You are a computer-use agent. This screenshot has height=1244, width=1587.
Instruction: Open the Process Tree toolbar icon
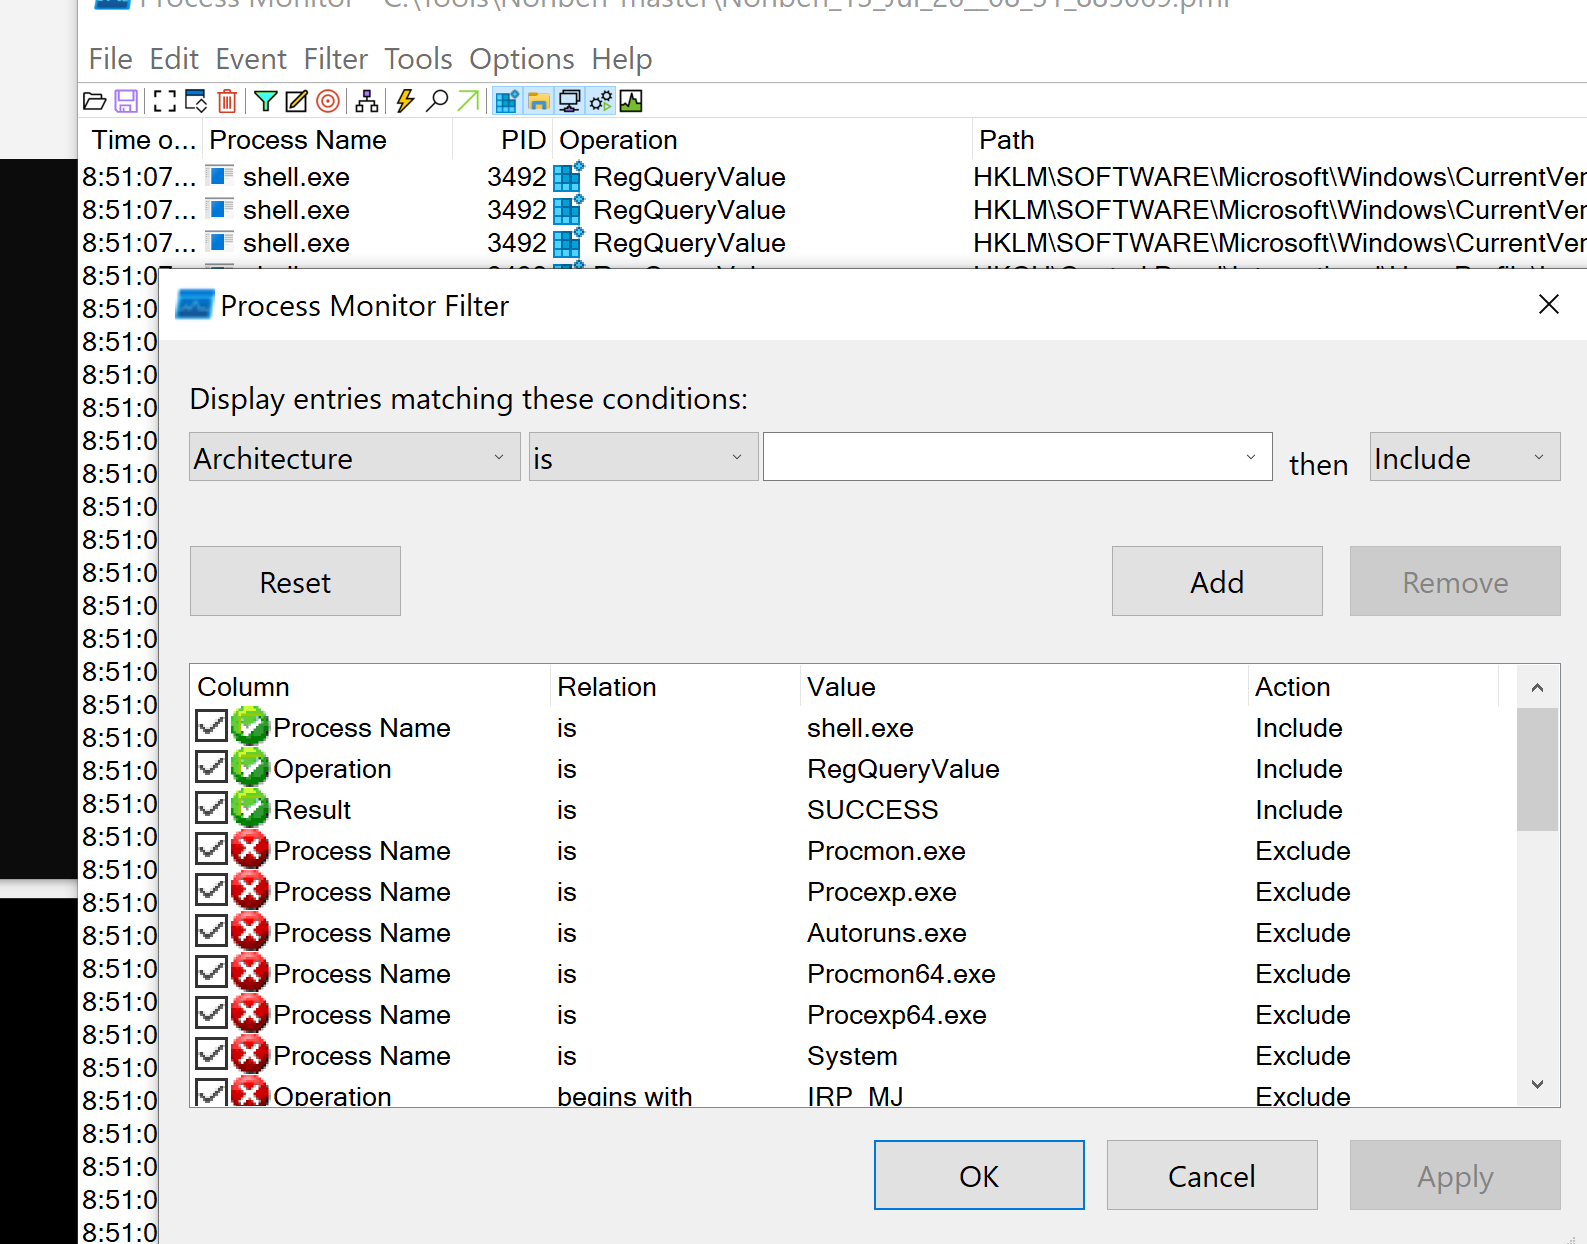[x=367, y=101]
